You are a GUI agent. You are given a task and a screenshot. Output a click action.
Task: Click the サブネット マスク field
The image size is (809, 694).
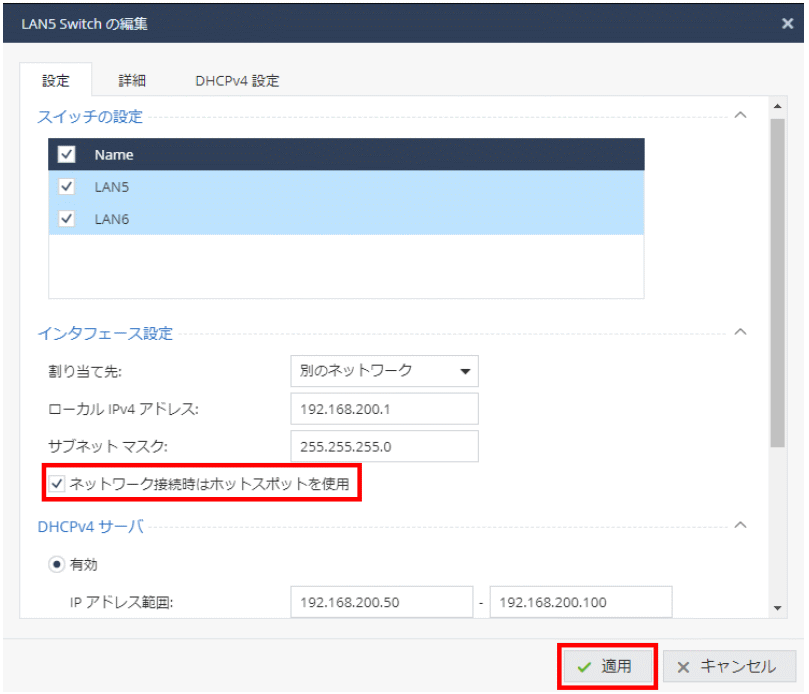(x=384, y=446)
